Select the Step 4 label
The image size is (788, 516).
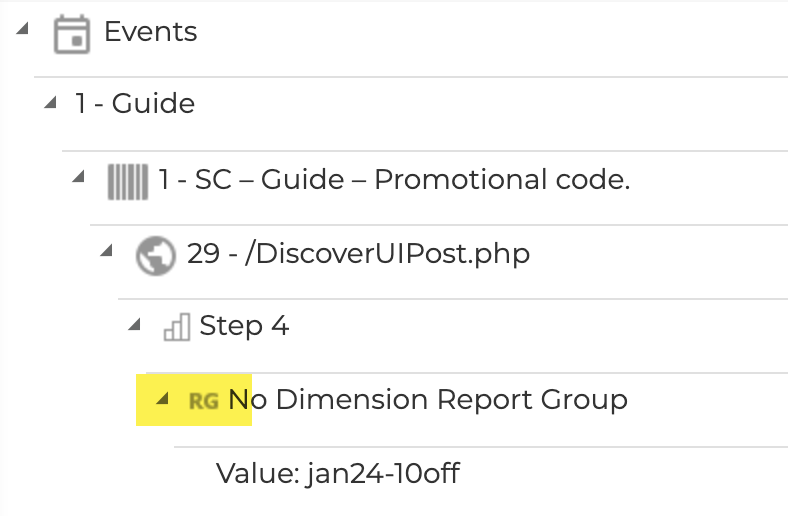(244, 326)
